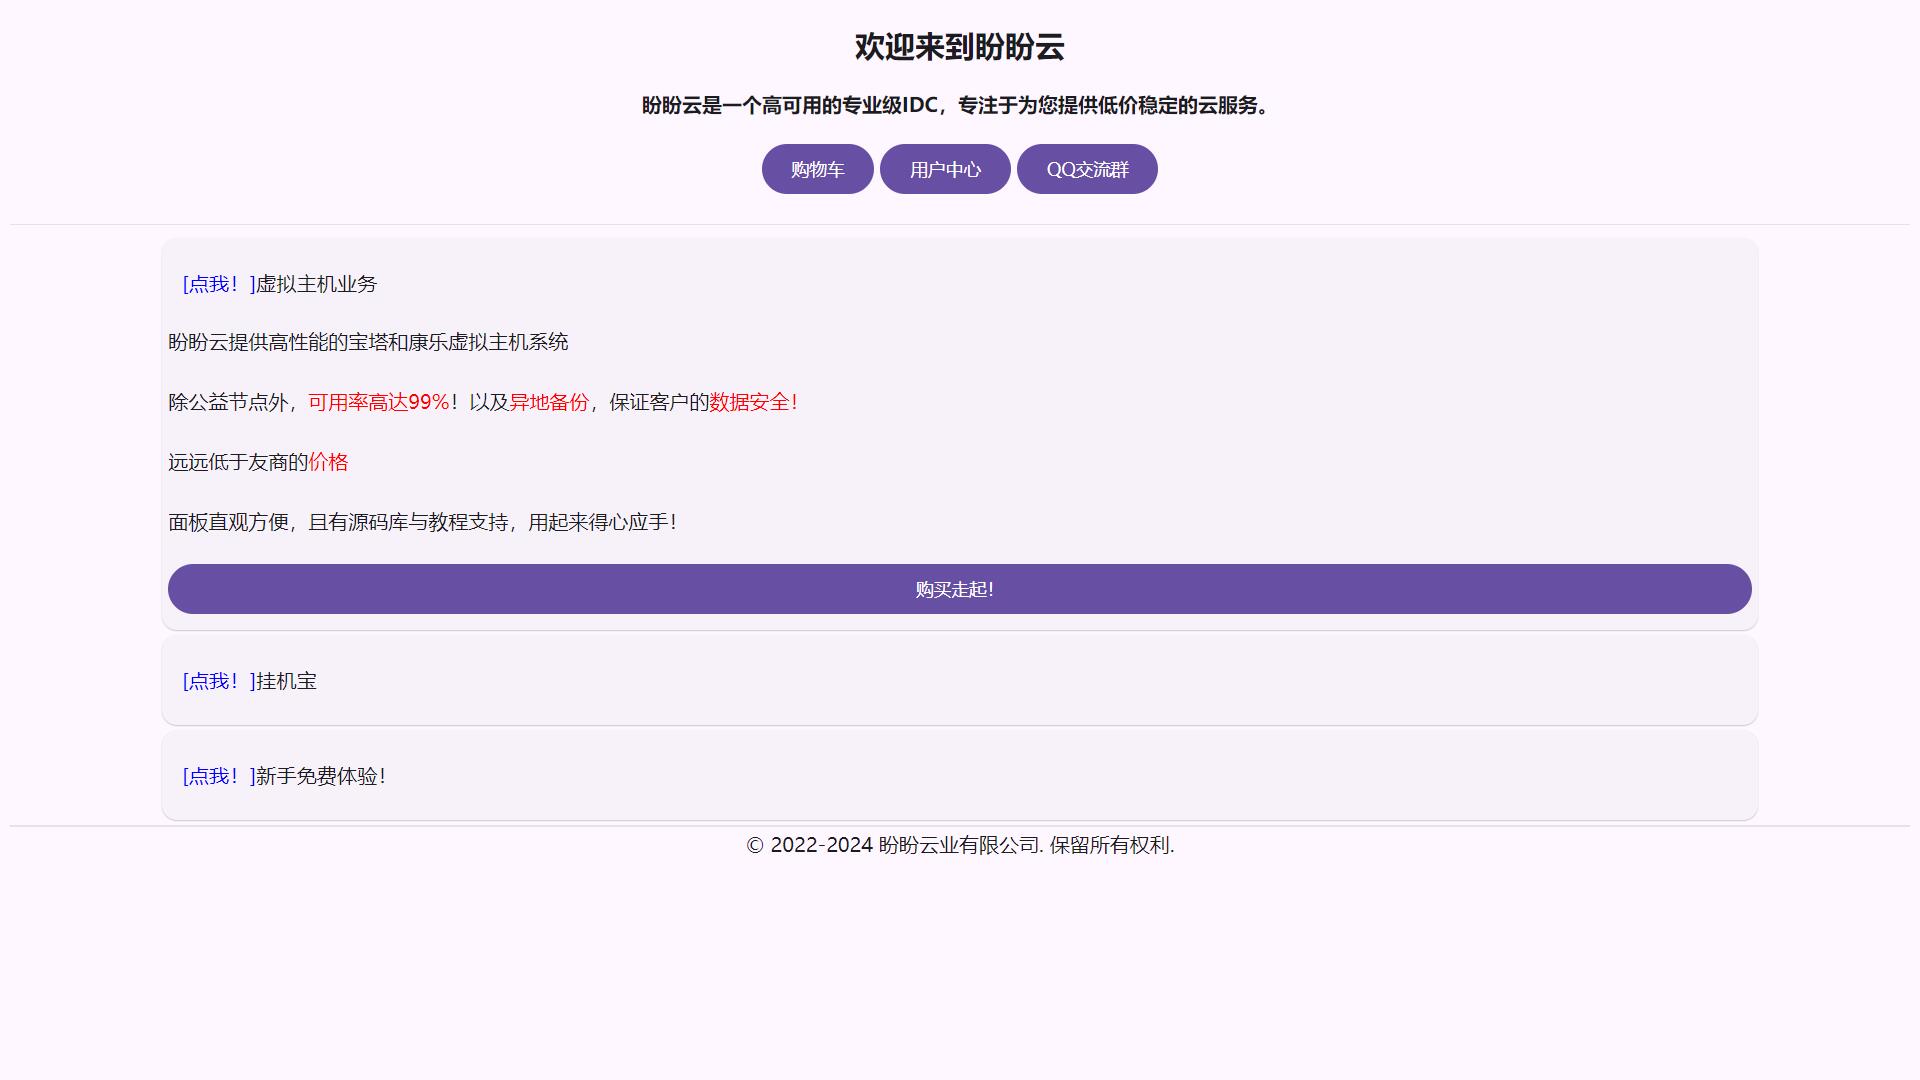Click the bold IDC subtitle sentence

[955, 105]
